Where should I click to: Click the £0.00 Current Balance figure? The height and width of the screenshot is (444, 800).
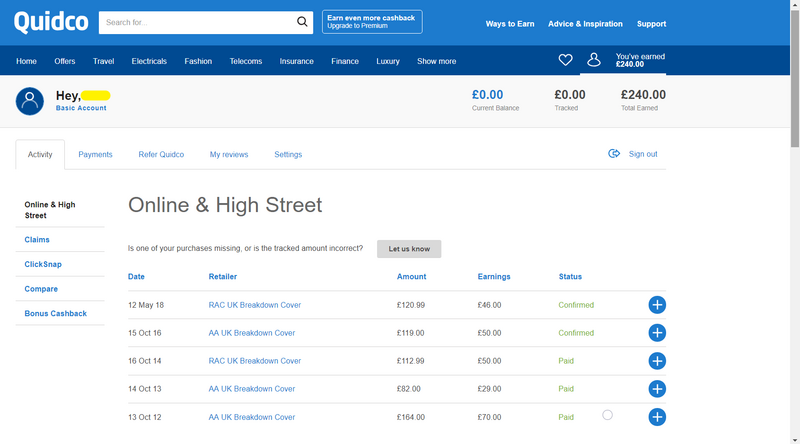tap(487, 95)
